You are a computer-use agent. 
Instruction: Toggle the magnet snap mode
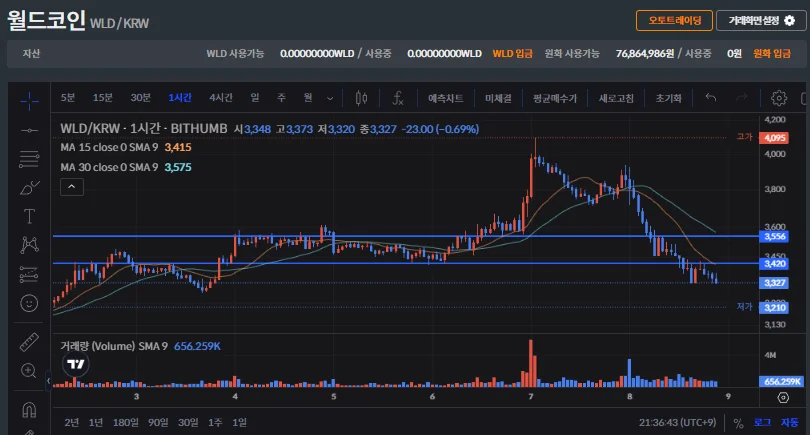[29, 410]
